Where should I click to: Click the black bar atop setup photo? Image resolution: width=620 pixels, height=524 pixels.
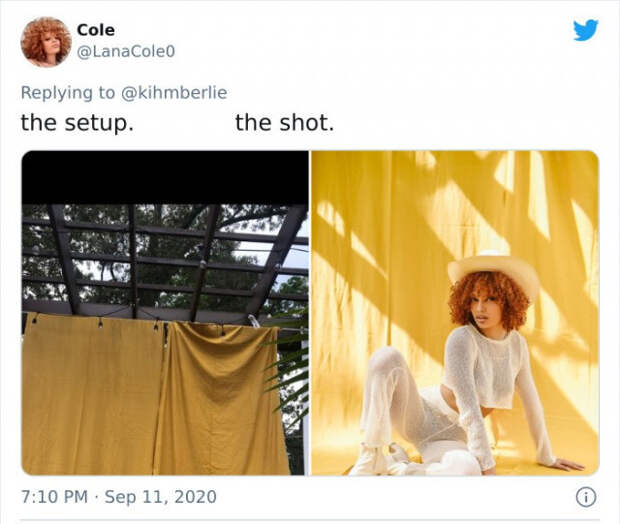click(165, 178)
